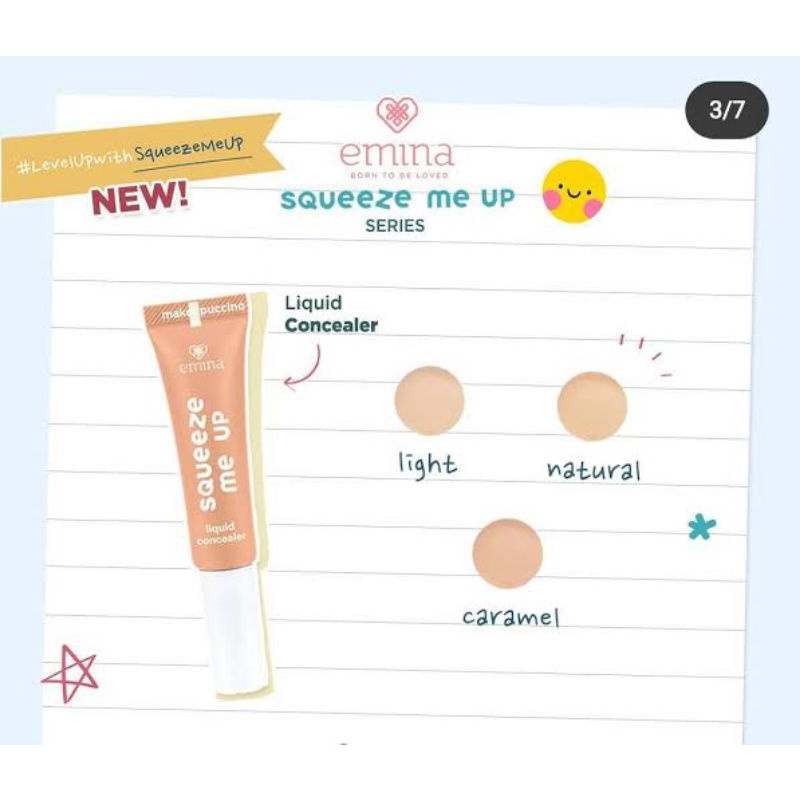Click the white cap of the tube

tap(234, 631)
